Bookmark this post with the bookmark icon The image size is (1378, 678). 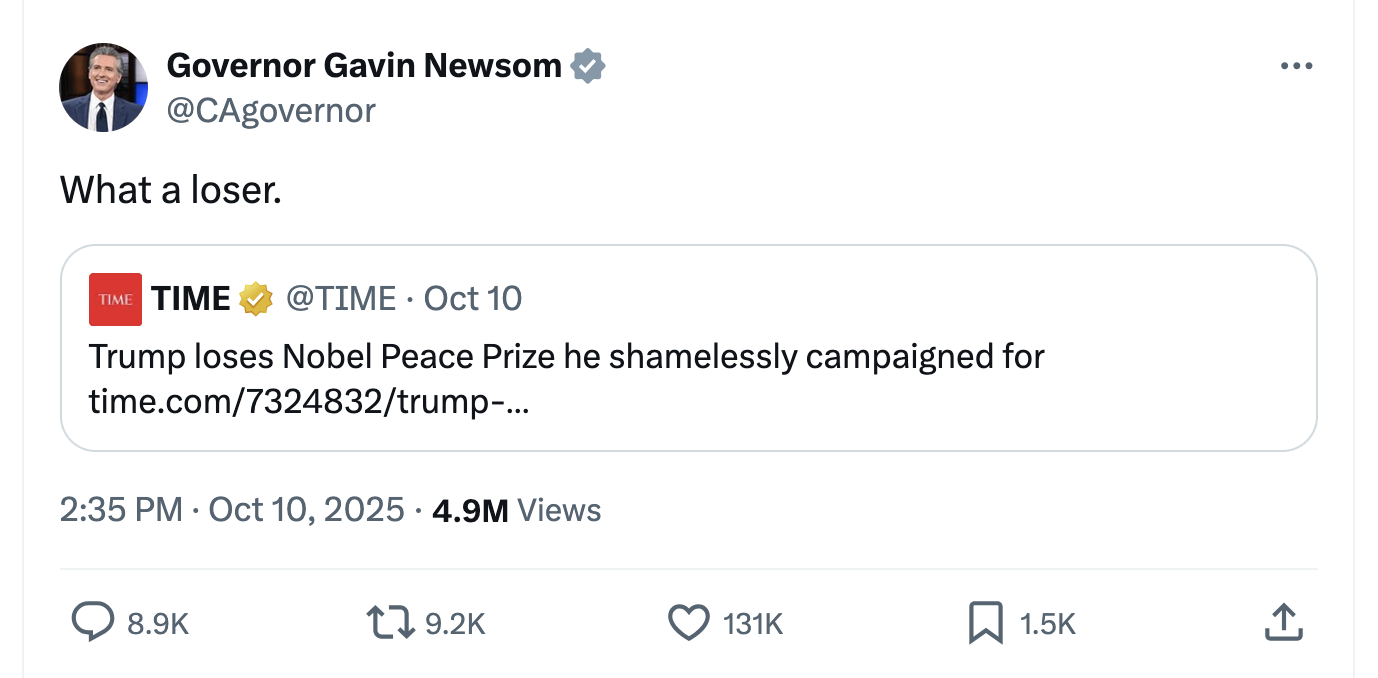pos(985,623)
